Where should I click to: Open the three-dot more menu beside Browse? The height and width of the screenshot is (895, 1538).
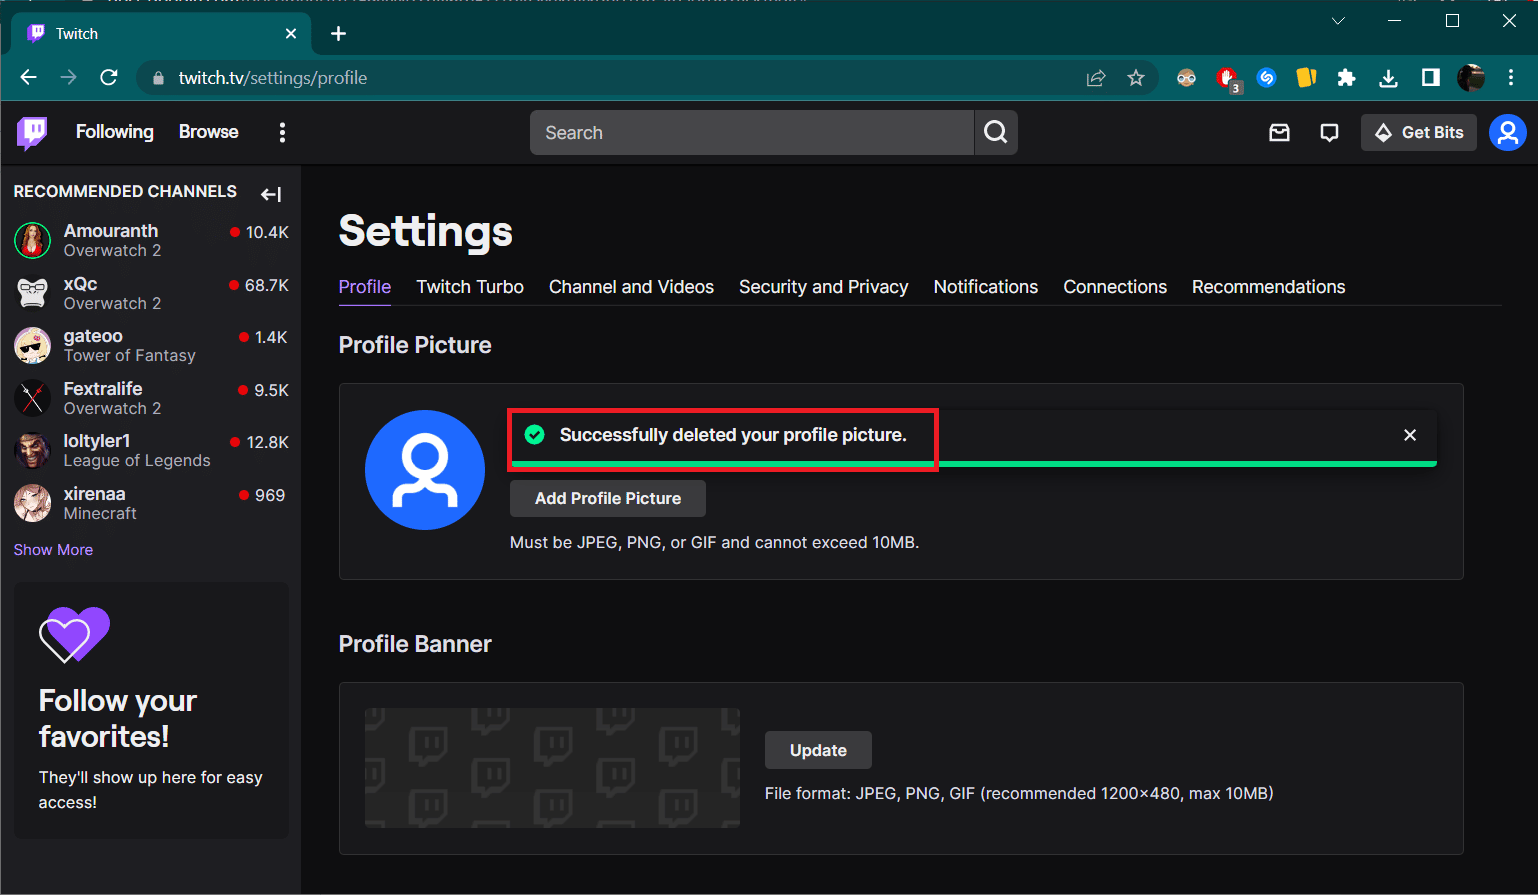[282, 132]
